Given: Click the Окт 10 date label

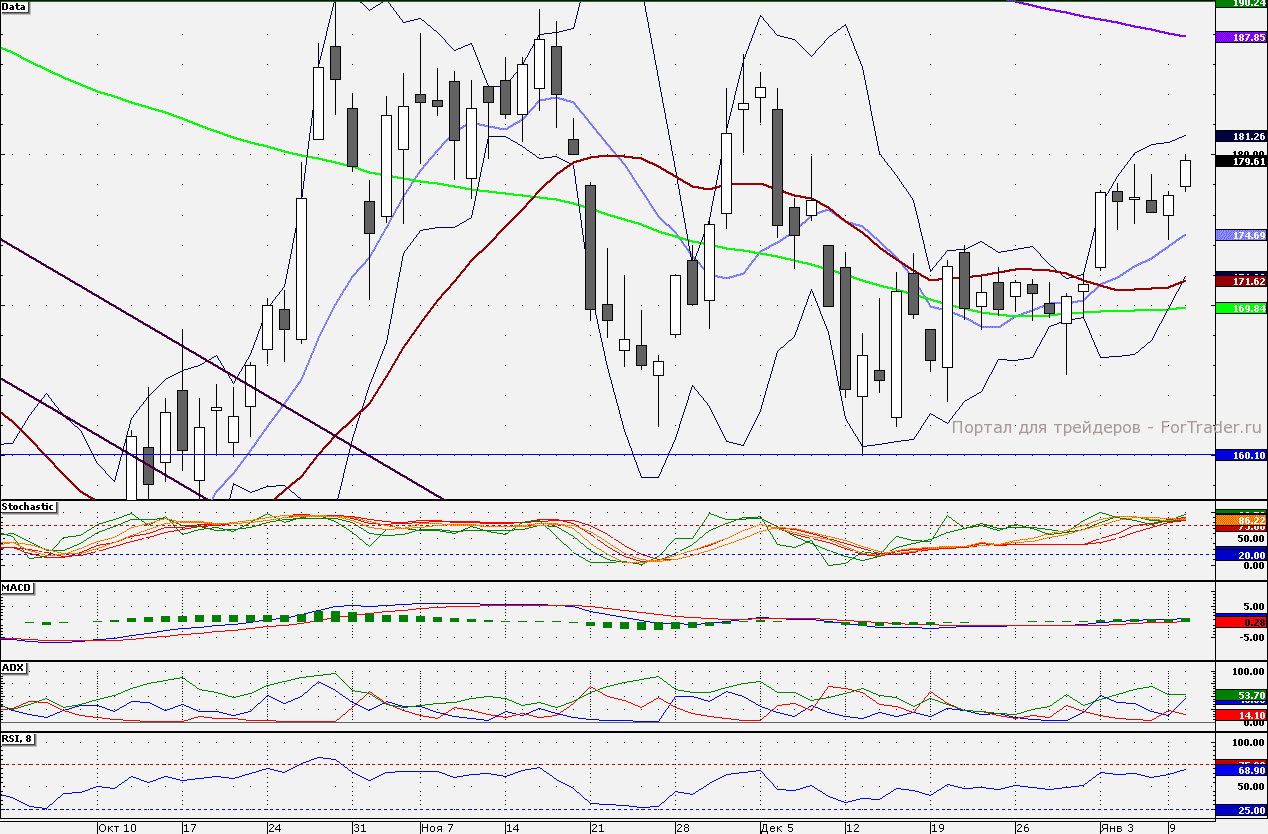Looking at the screenshot, I should (117, 828).
